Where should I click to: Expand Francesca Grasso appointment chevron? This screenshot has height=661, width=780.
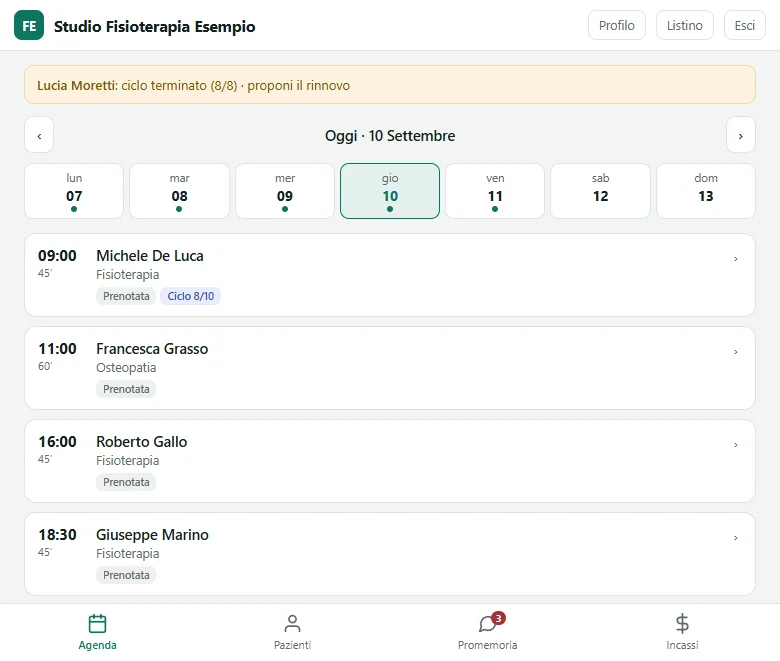(x=735, y=352)
